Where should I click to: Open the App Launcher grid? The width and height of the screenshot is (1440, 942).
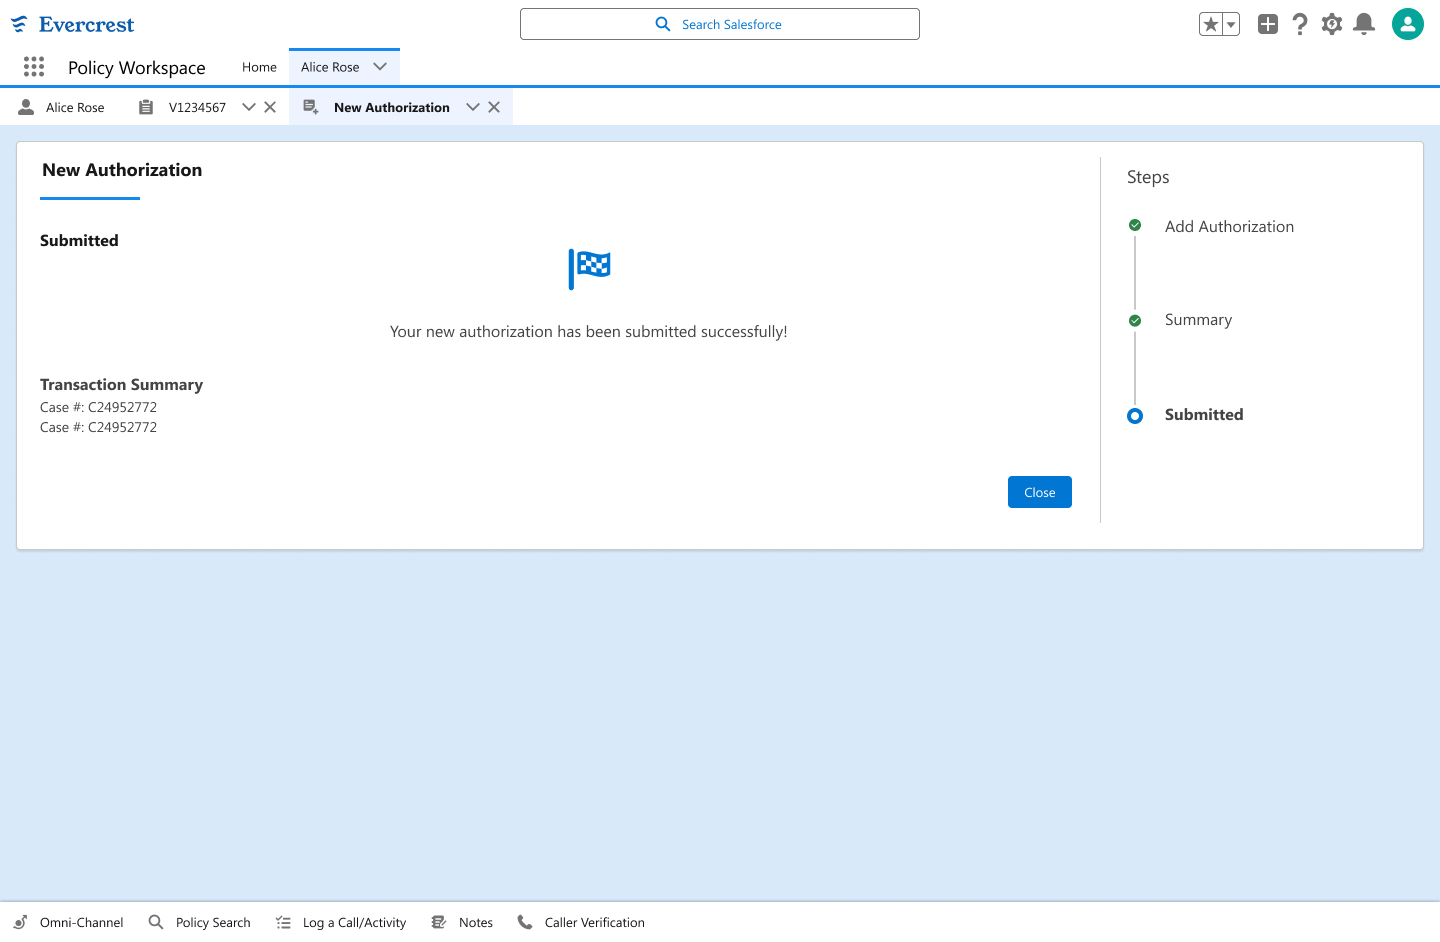[x=33, y=67]
